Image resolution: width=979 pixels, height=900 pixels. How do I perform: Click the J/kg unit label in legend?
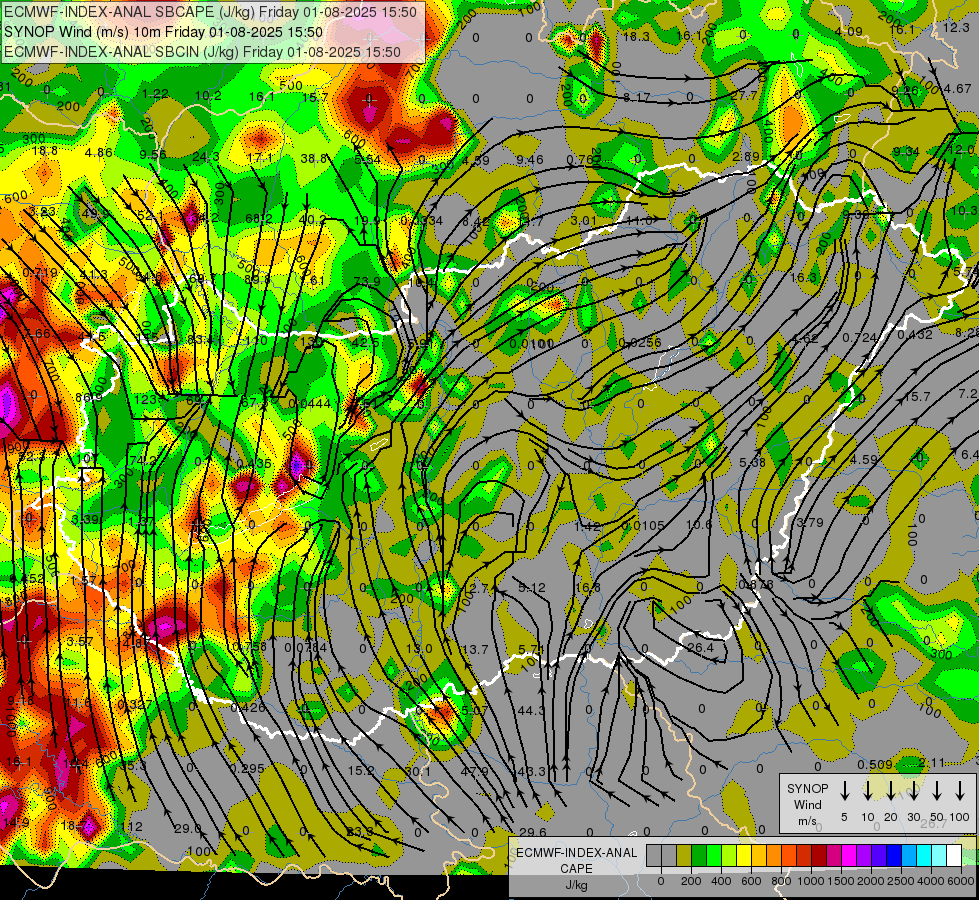(576, 885)
